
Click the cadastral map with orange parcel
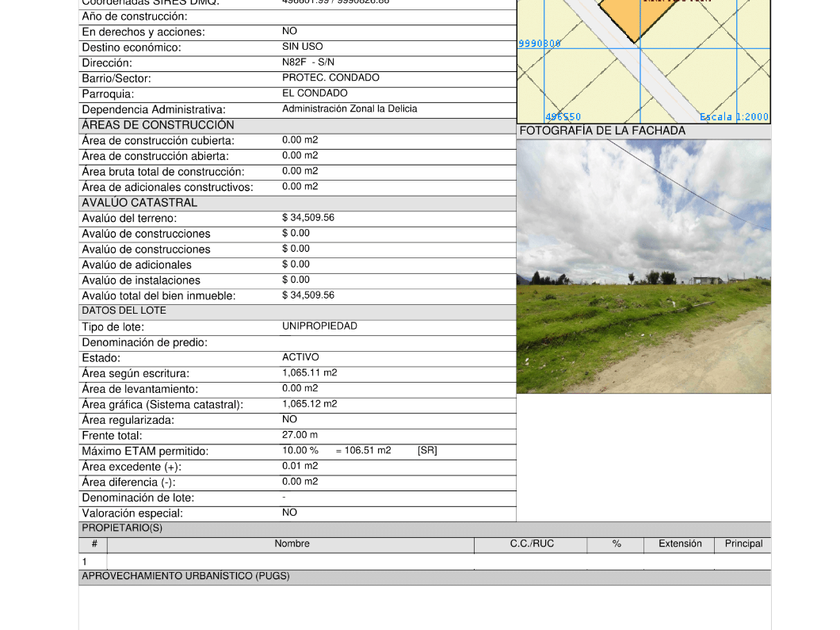point(643,62)
